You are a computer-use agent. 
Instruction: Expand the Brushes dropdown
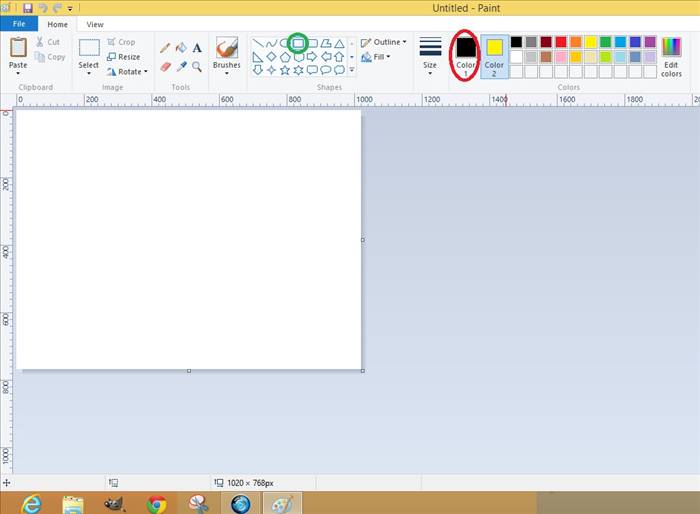click(x=227, y=73)
